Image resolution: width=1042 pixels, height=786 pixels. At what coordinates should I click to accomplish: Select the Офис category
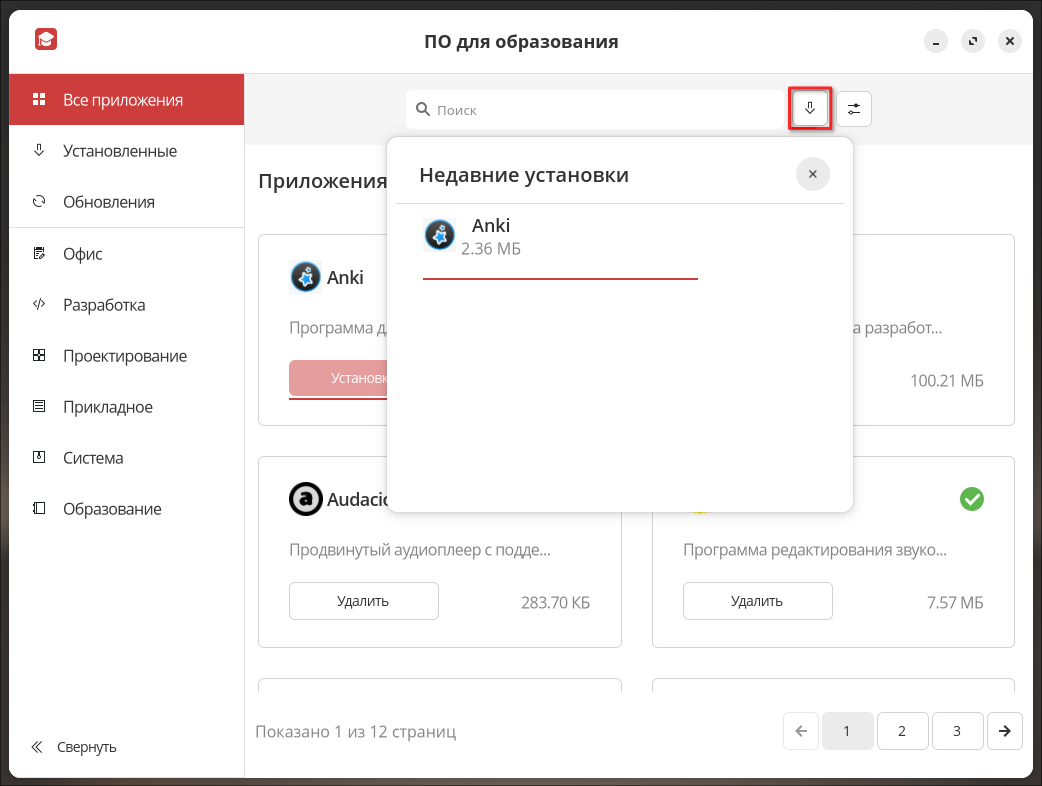[83, 254]
